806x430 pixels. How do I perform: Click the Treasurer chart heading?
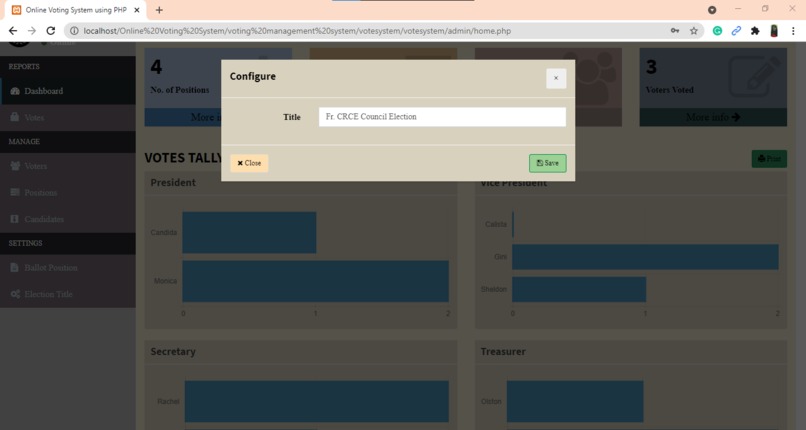pos(503,351)
